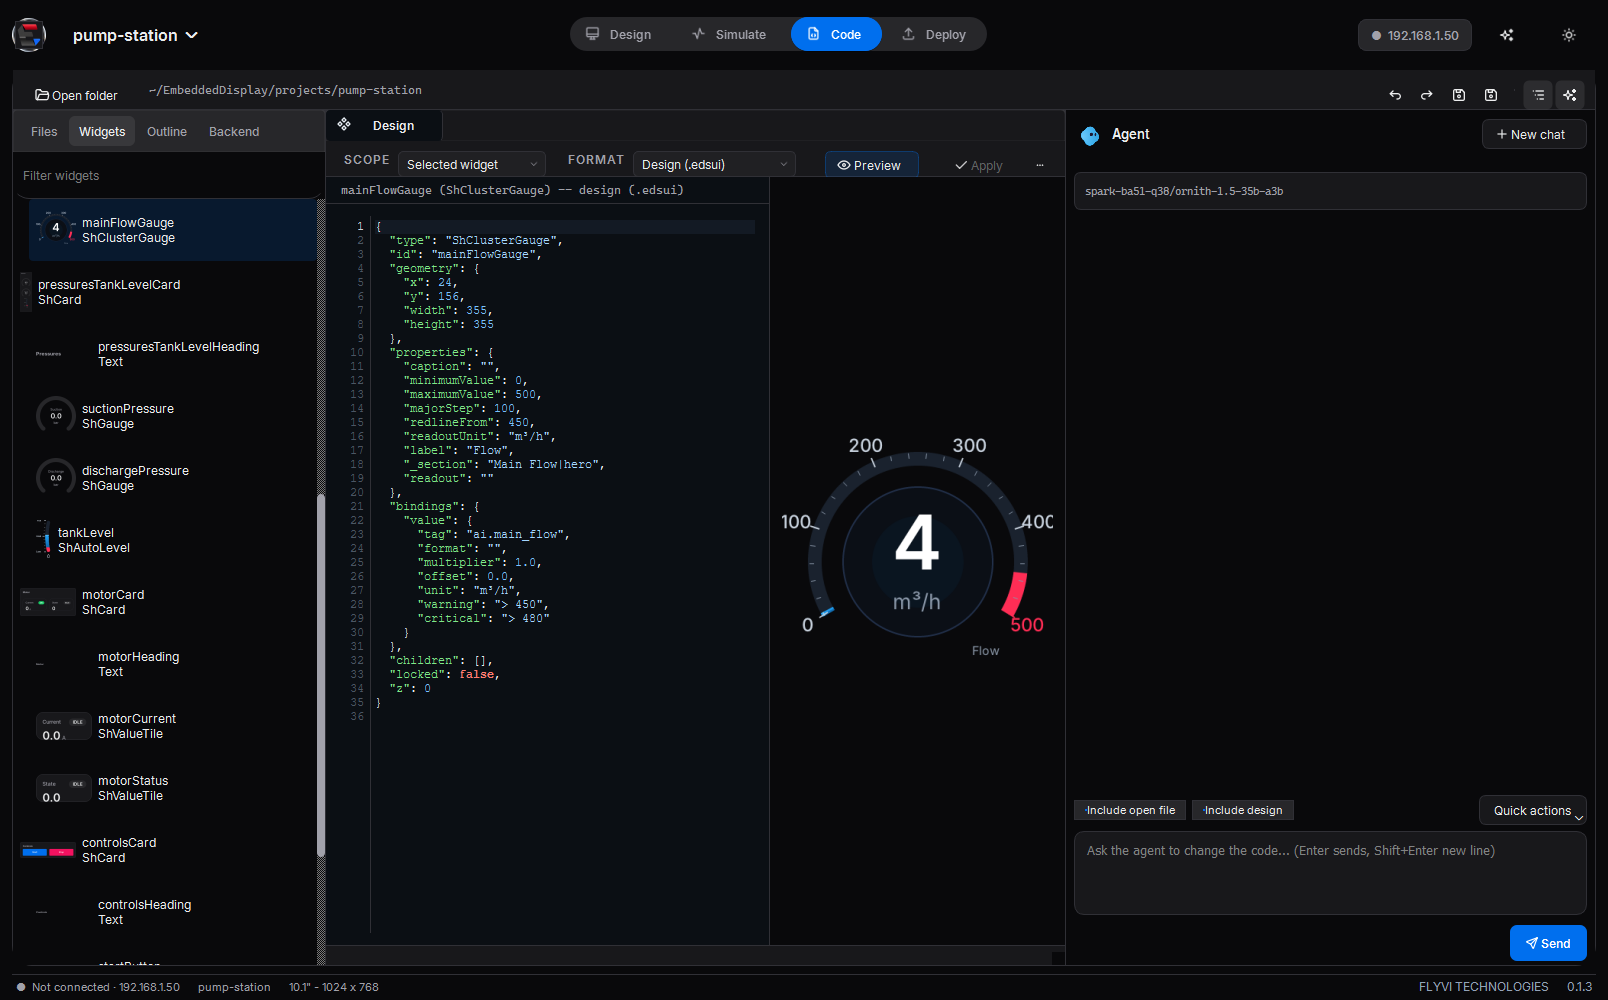This screenshot has width=1608, height=1000.
Task: Click the redo arrow icon
Action: [x=1427, y=95]
